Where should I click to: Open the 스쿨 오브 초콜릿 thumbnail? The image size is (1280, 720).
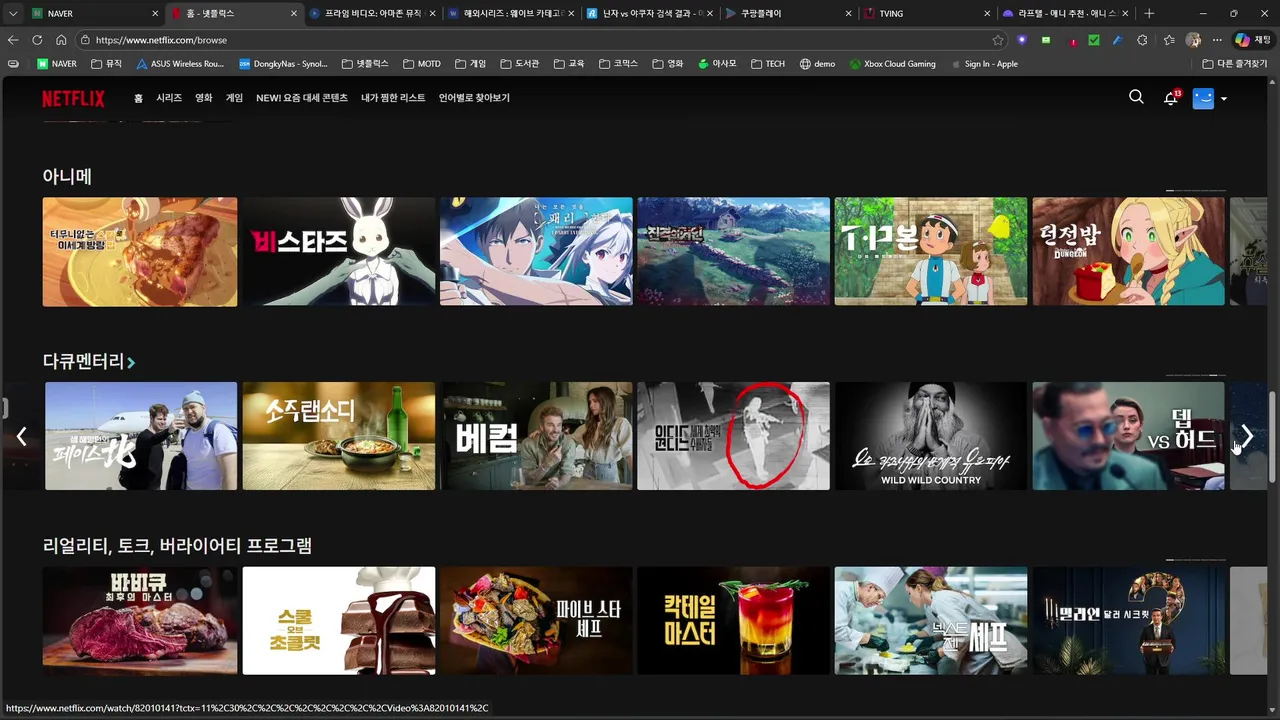click(x=339, y=621)
